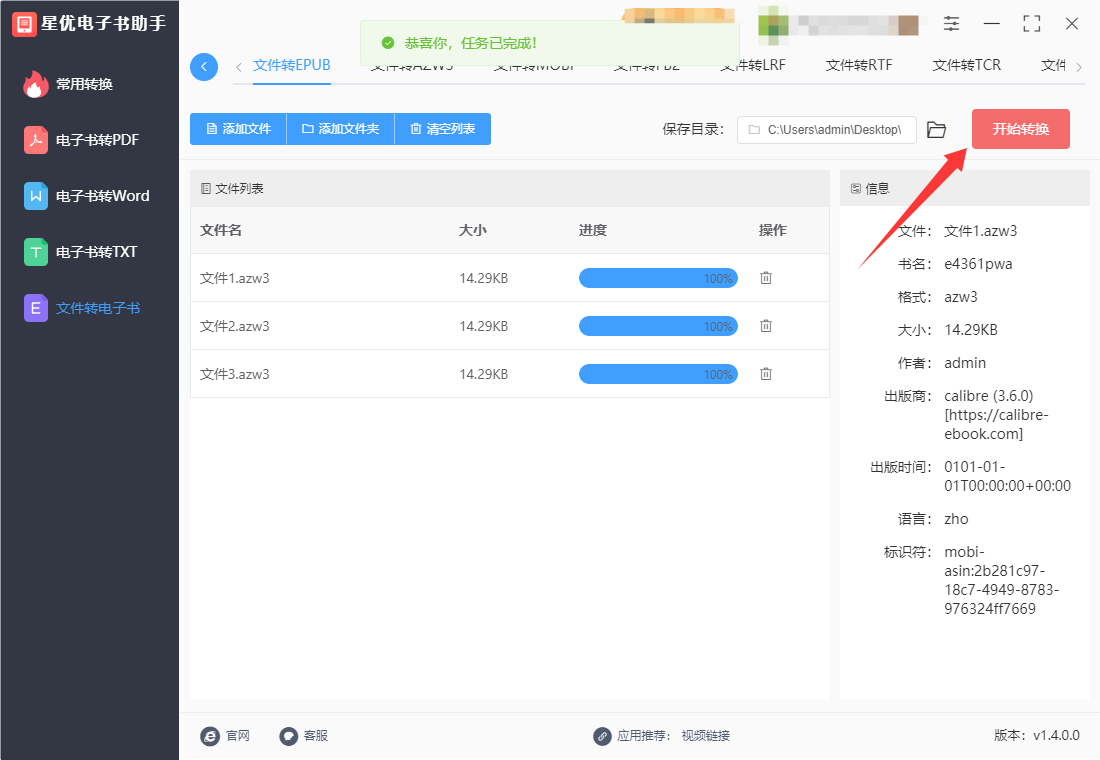Image resolution: width=1100 pixels, height=760 pixels.
Task: Click the 视频链接 link in the footer
Action: click(706, 735)
